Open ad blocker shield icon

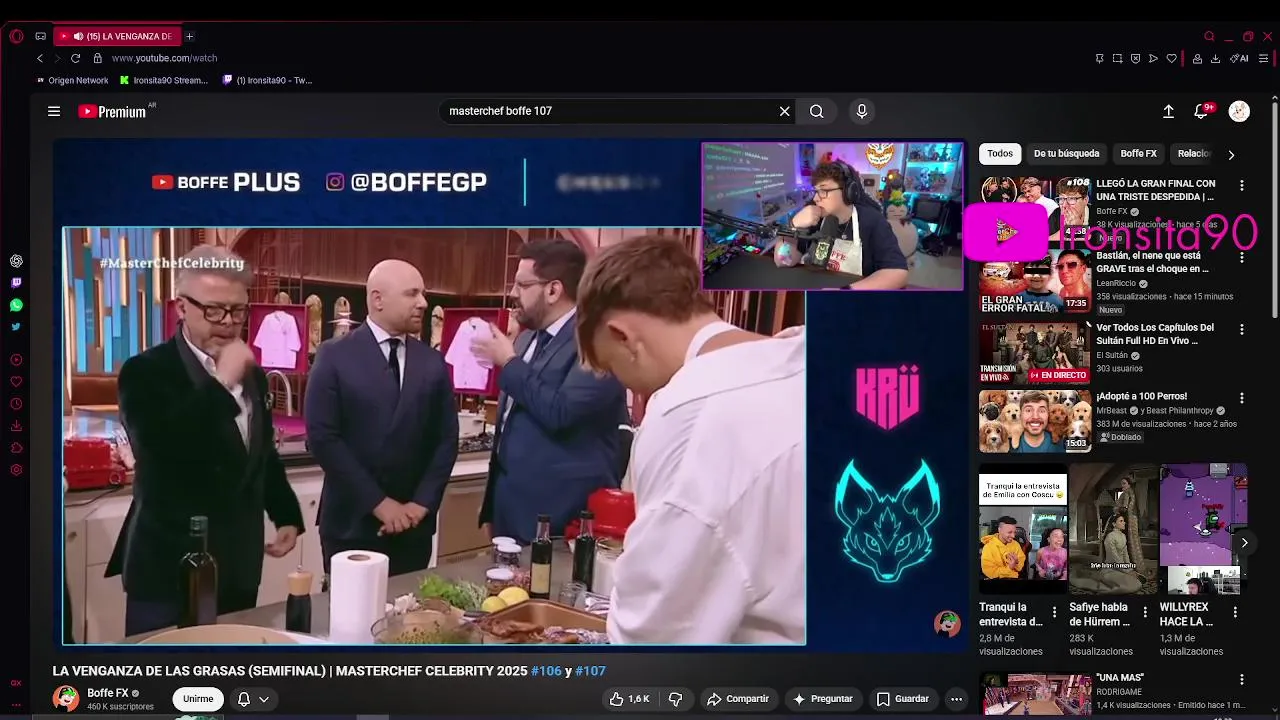(x=1135, y=58)
